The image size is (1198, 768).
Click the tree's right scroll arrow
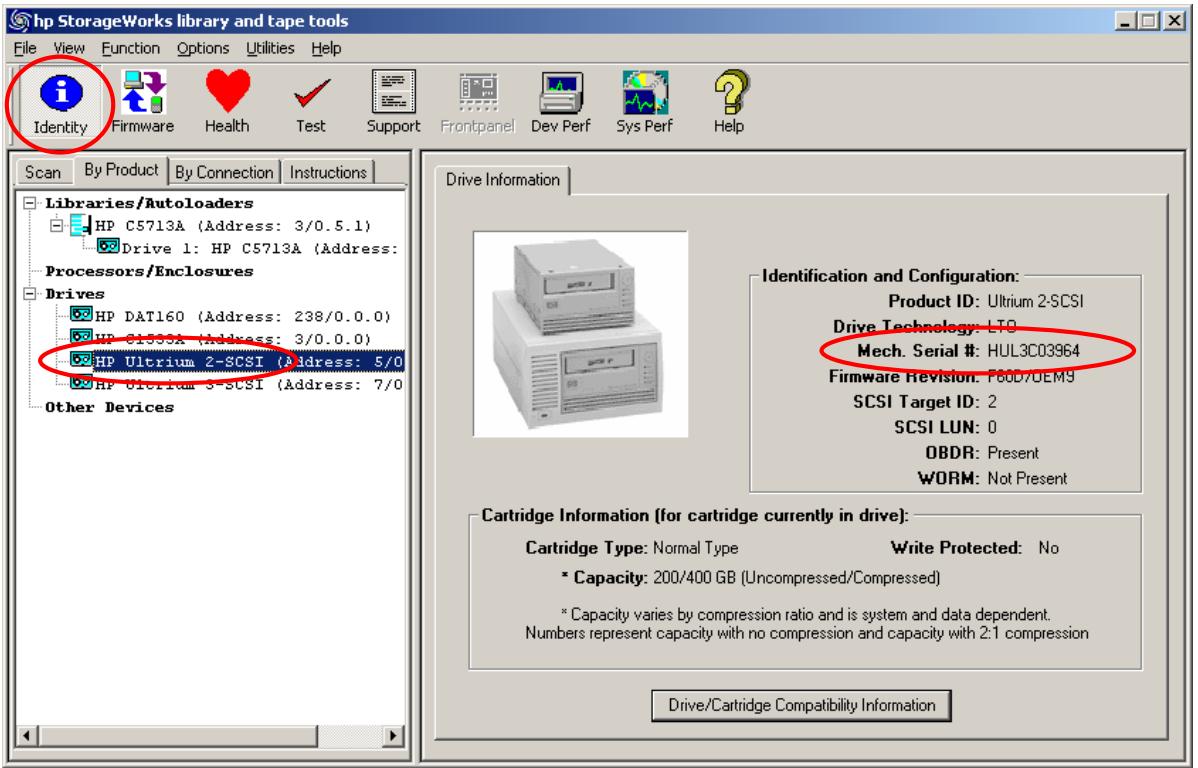click(393, 736)
